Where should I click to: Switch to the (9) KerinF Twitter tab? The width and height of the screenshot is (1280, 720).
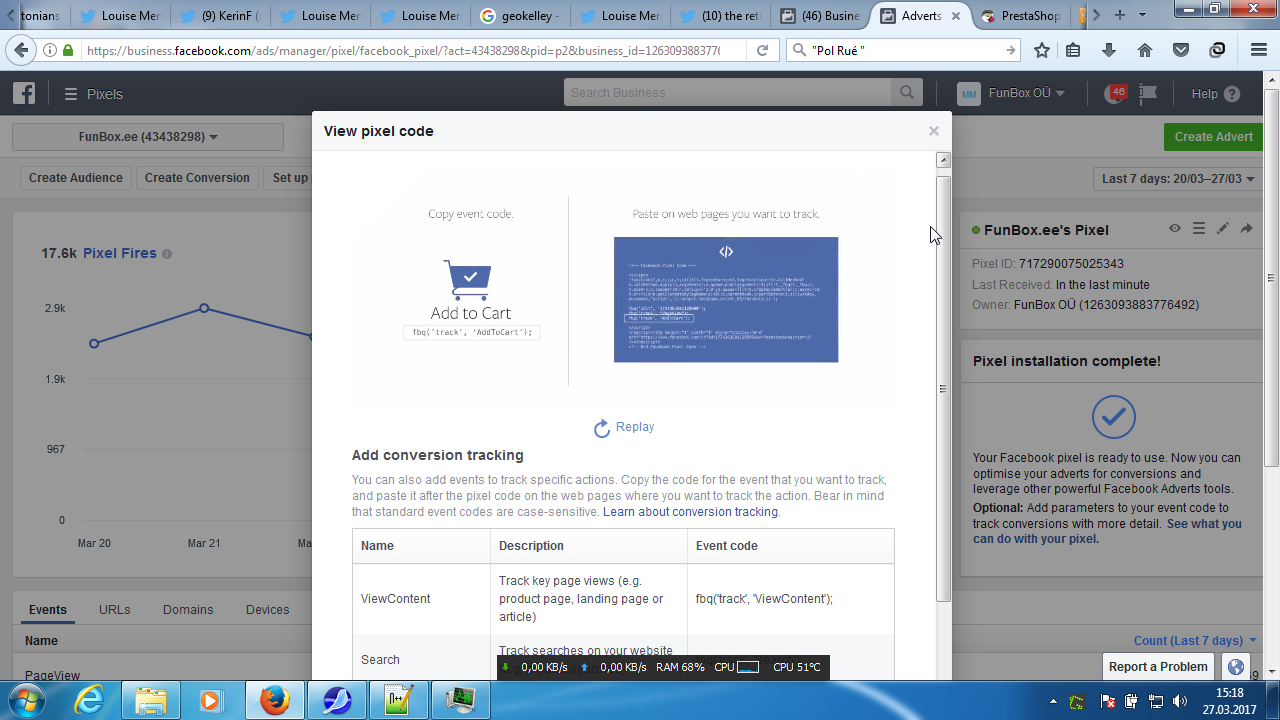pos(219,16)
